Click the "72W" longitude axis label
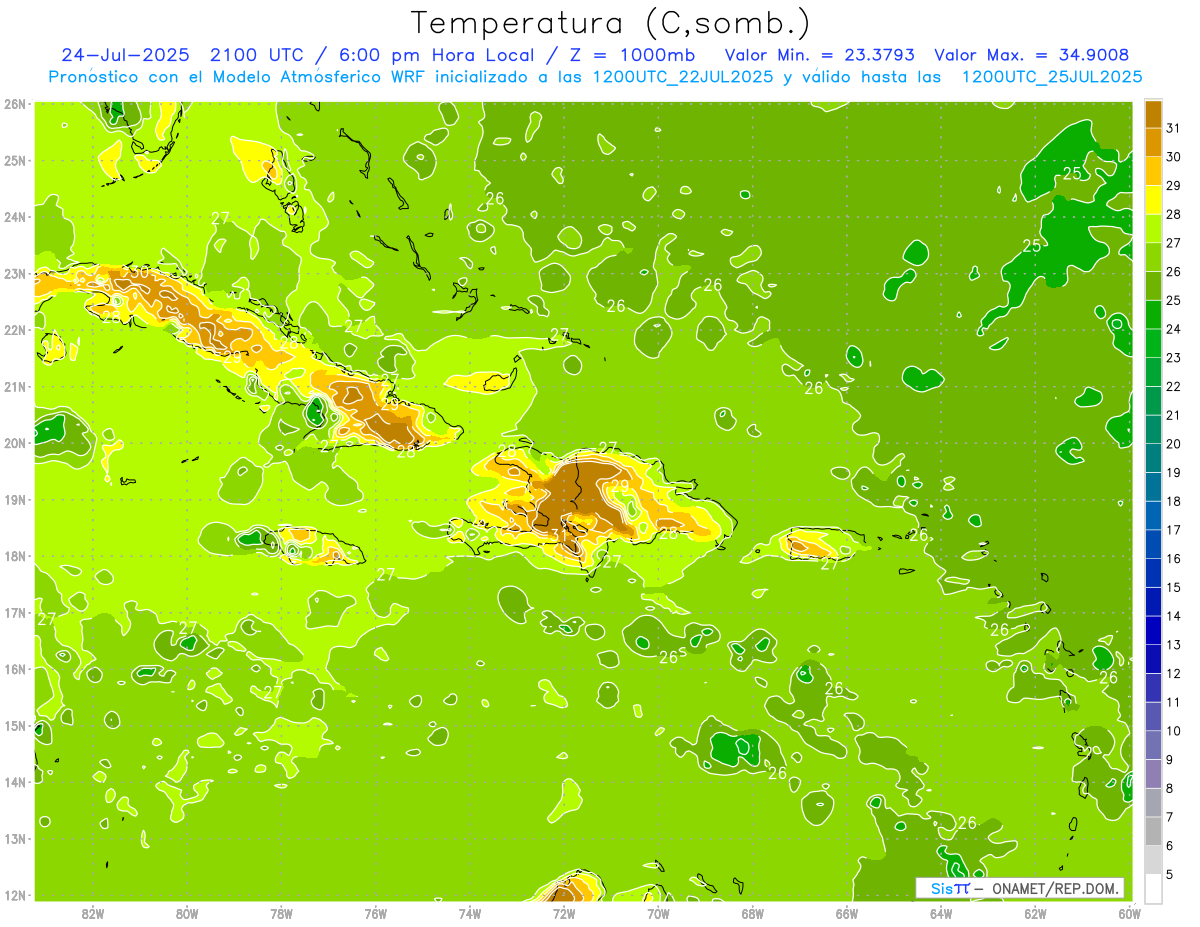Image resolution: width=1200 pixels, height=927 pixels. pos(564,913)
